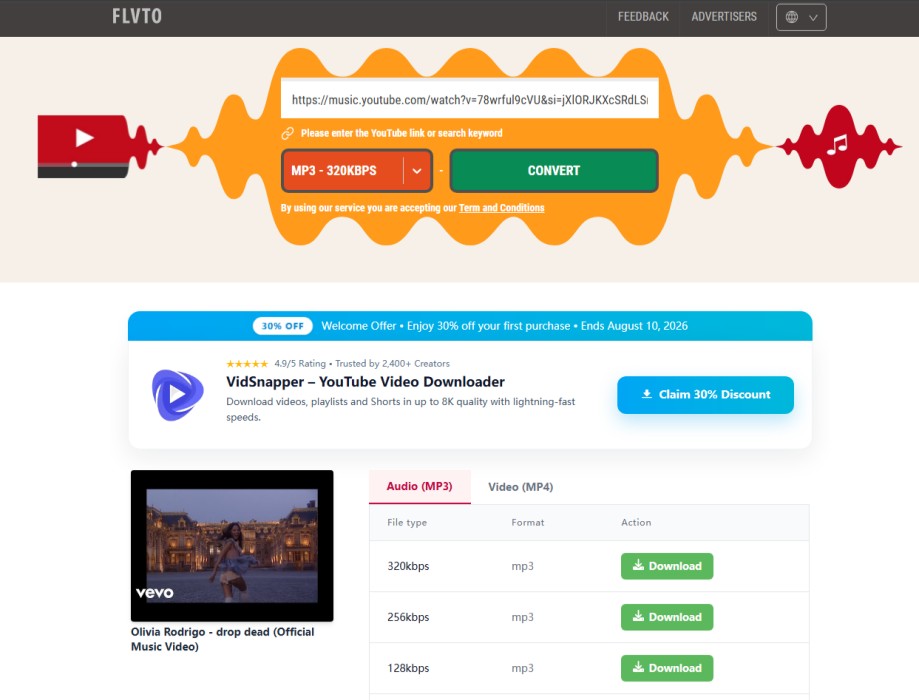The height and width of the screenshot is (700, 919).
Task: Click the 30% OFF badge
Action: coord(282,326)
